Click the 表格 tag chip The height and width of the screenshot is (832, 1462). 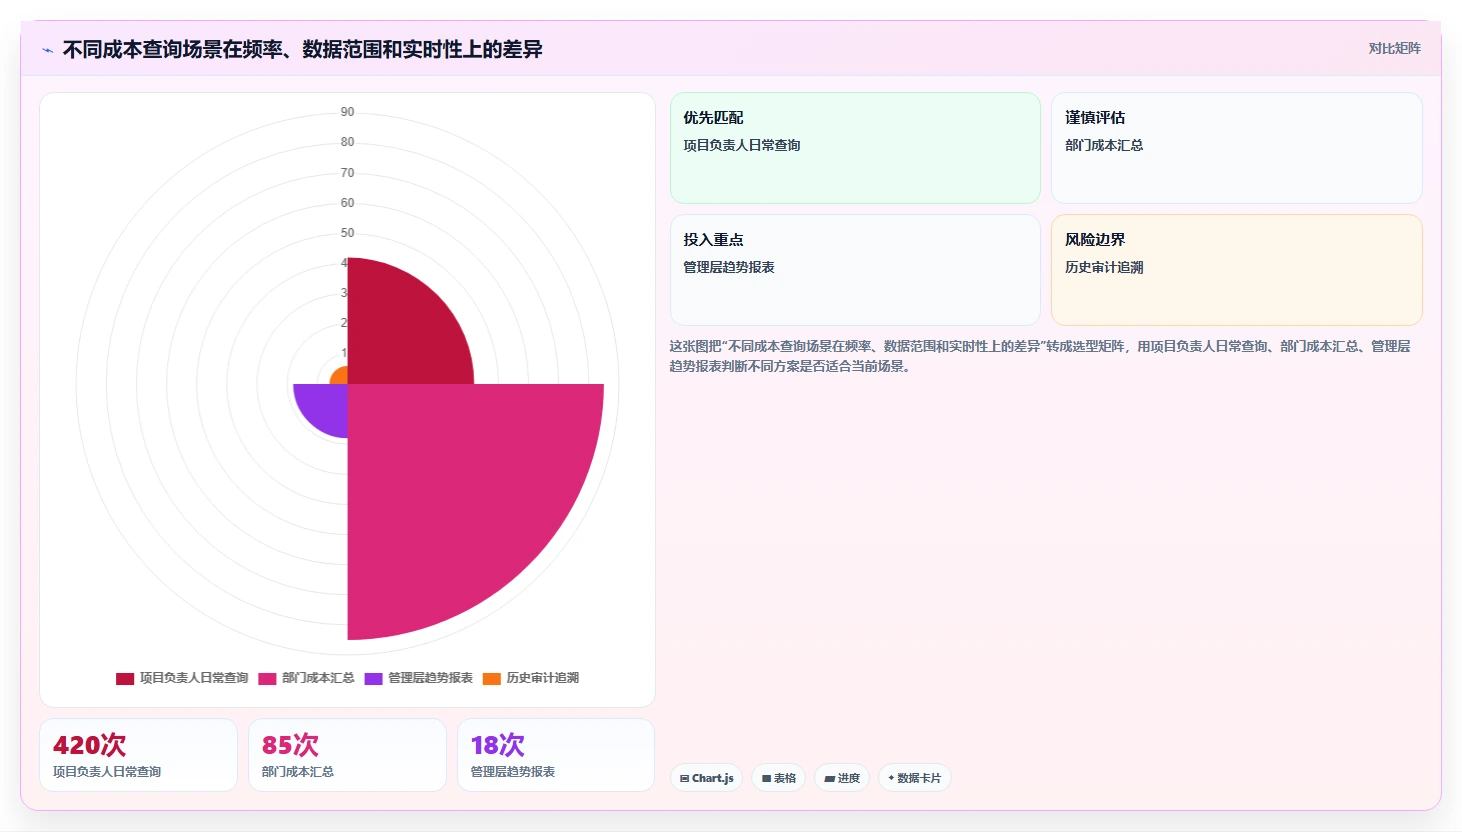(778, 778)
